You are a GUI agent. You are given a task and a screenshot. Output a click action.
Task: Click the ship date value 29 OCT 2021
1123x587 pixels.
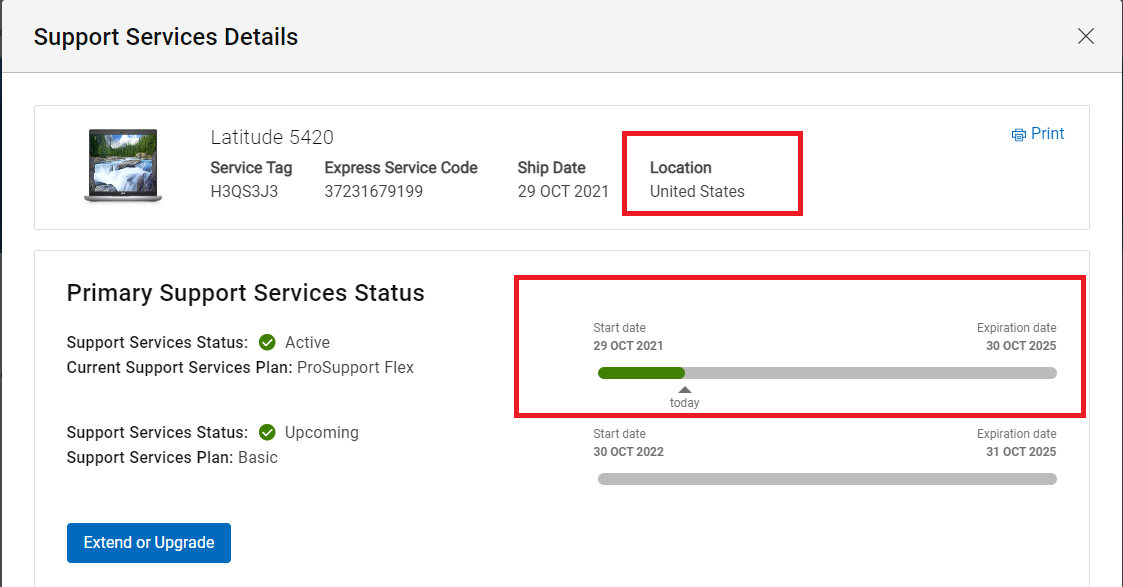point(563,191)
